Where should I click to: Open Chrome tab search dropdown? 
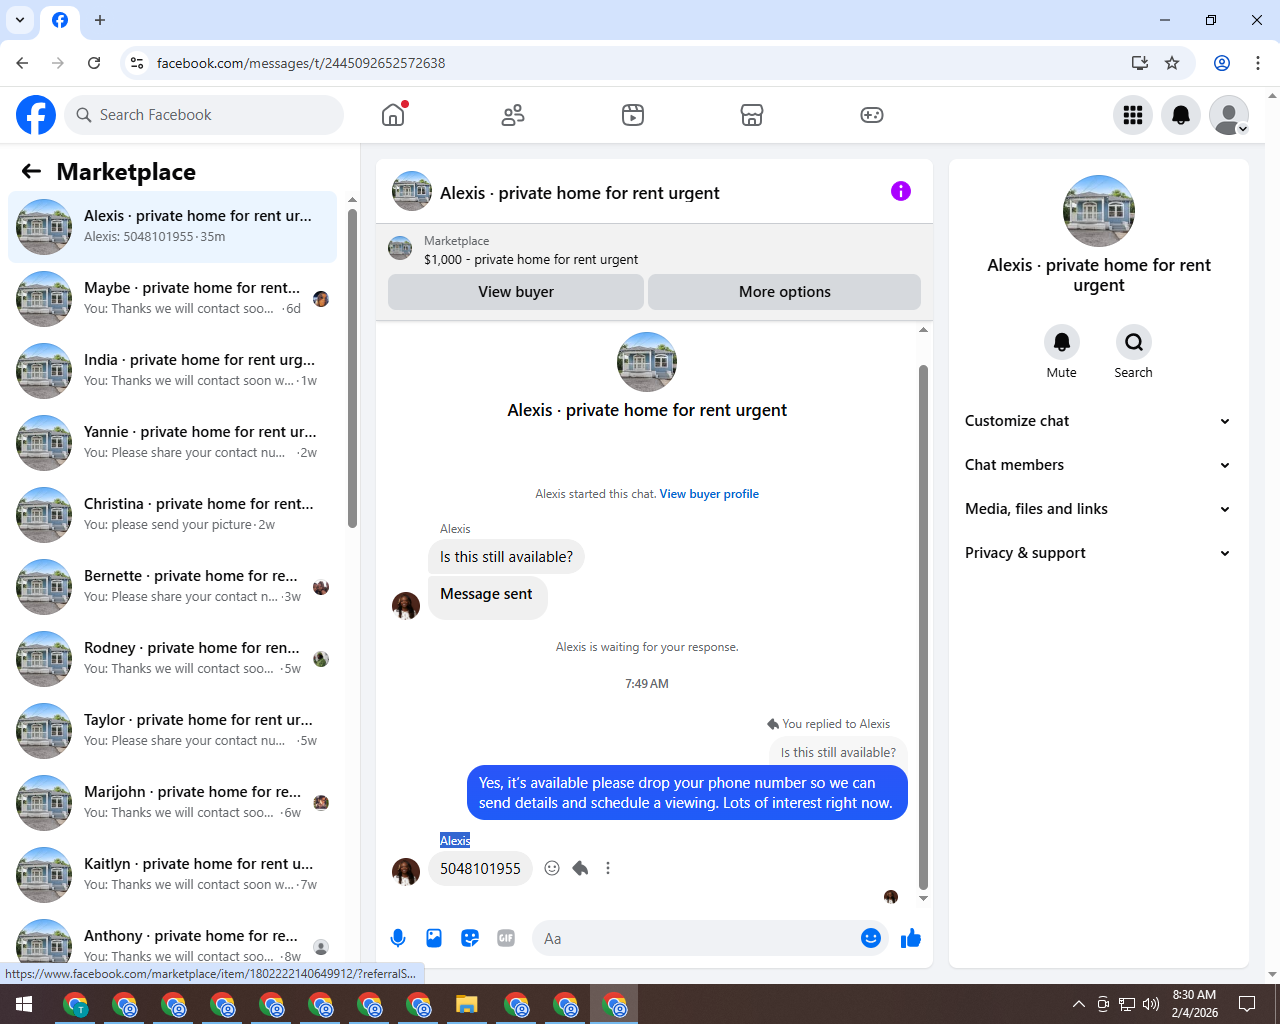click(20, 20)
